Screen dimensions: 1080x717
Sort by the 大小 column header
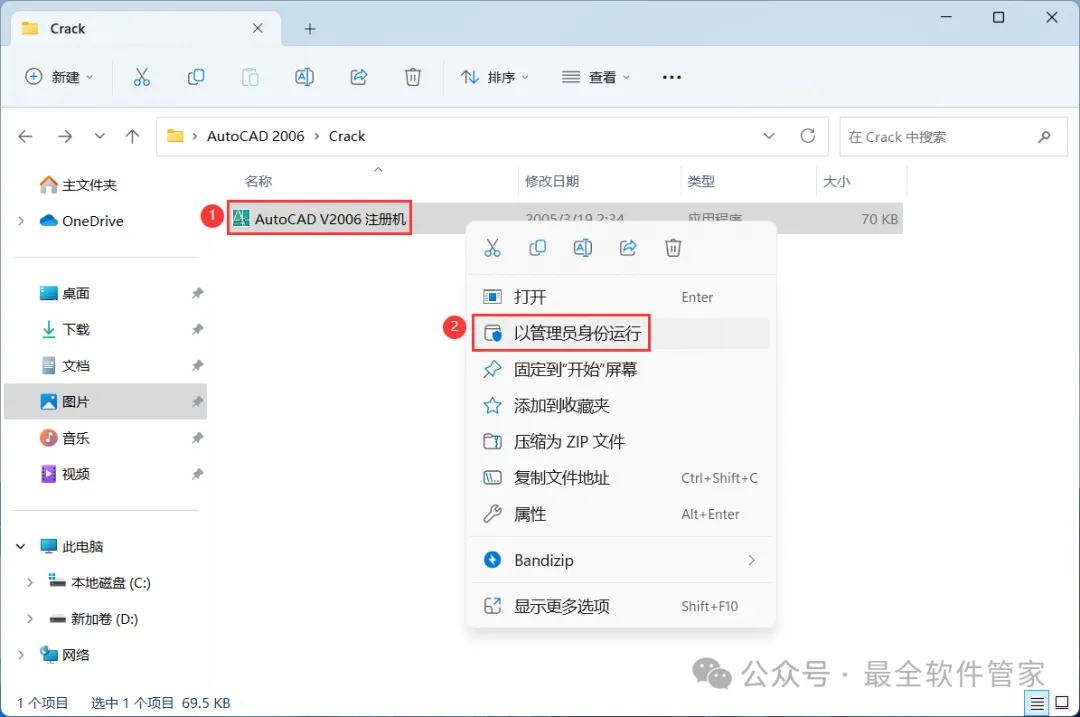click(x=836, y=182)
